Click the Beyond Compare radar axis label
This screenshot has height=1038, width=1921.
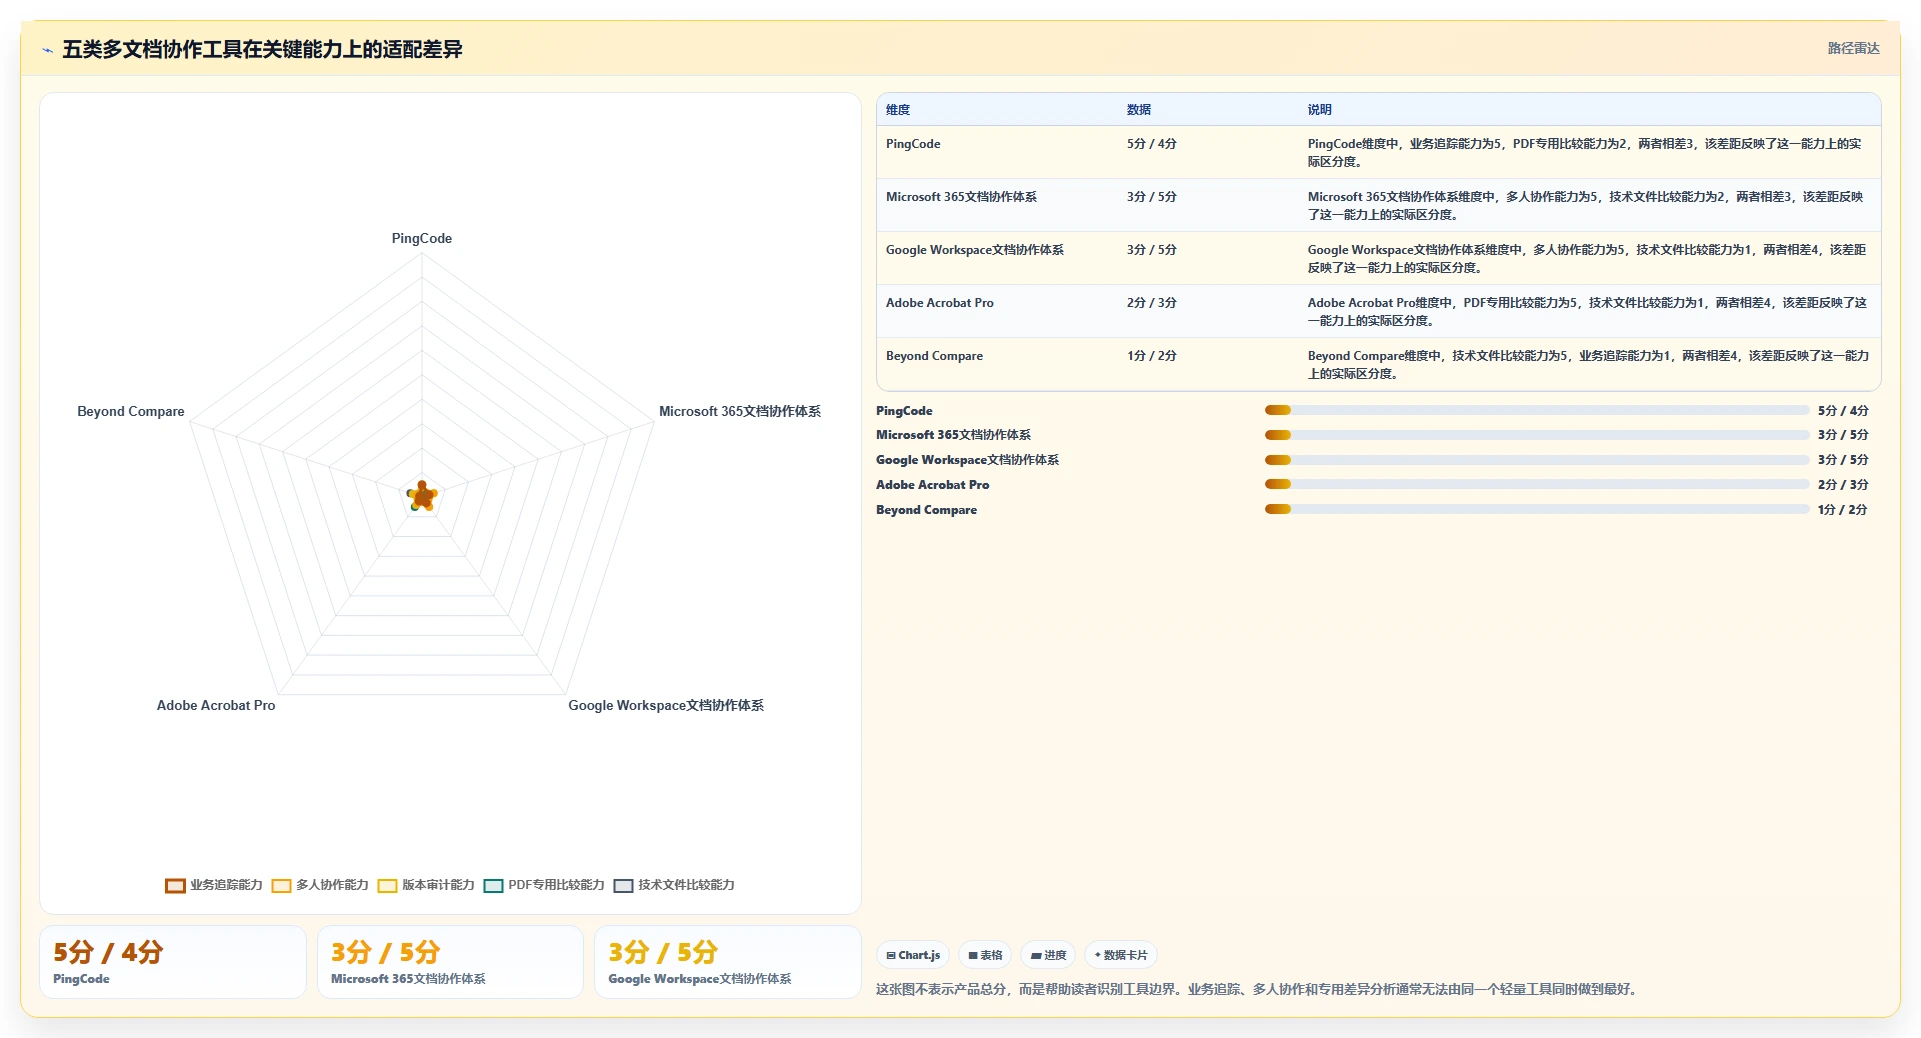coord(131,411)
